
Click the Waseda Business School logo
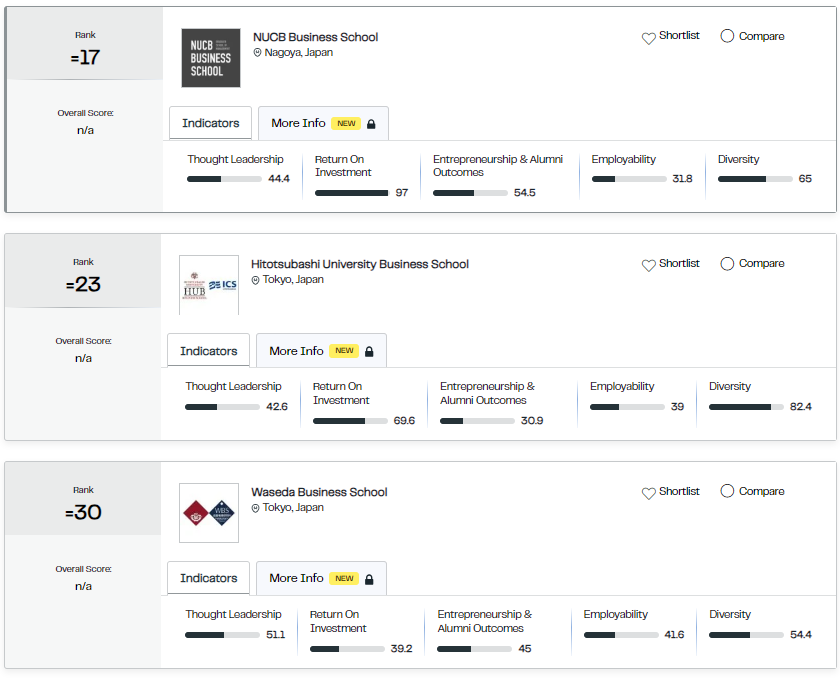coord(209,513)
